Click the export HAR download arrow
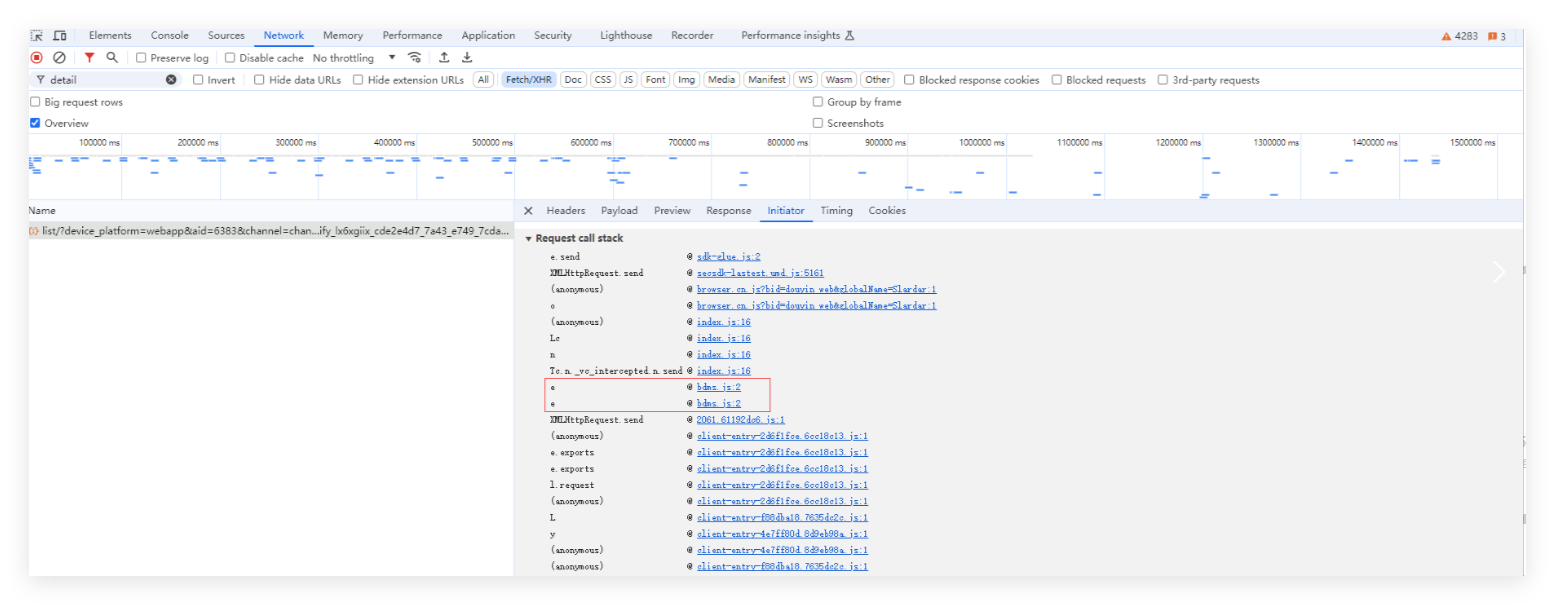 467,58
